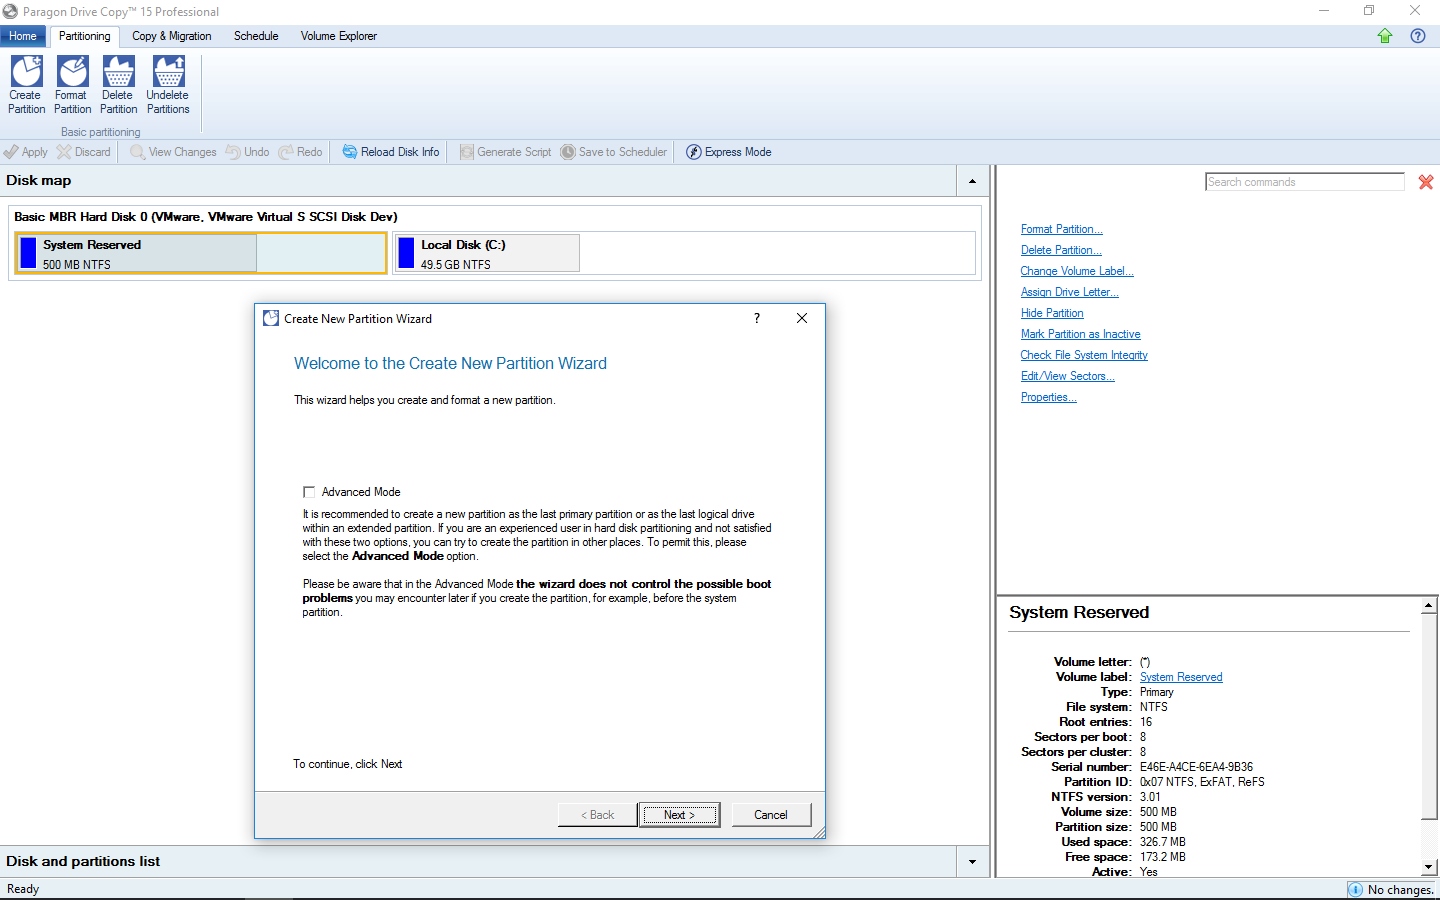Expand the Disk and partitions list panel
Image resolution: width=1440 pixels, height=900 pixels.
tap(972, 862)
